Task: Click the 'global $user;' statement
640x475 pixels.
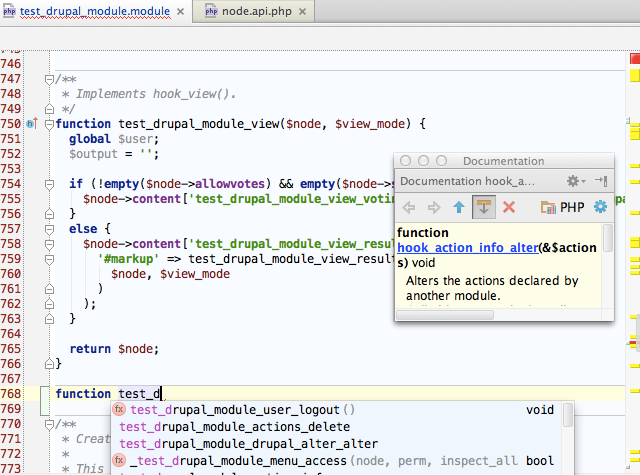Action: [x=114, y=139]
